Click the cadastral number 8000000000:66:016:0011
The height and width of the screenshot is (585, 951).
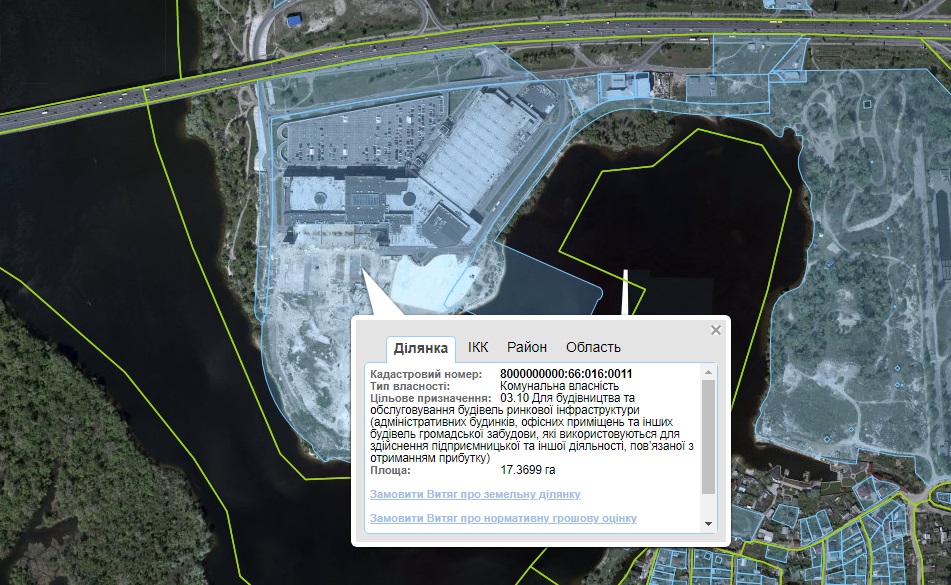[x=566, y=374]
